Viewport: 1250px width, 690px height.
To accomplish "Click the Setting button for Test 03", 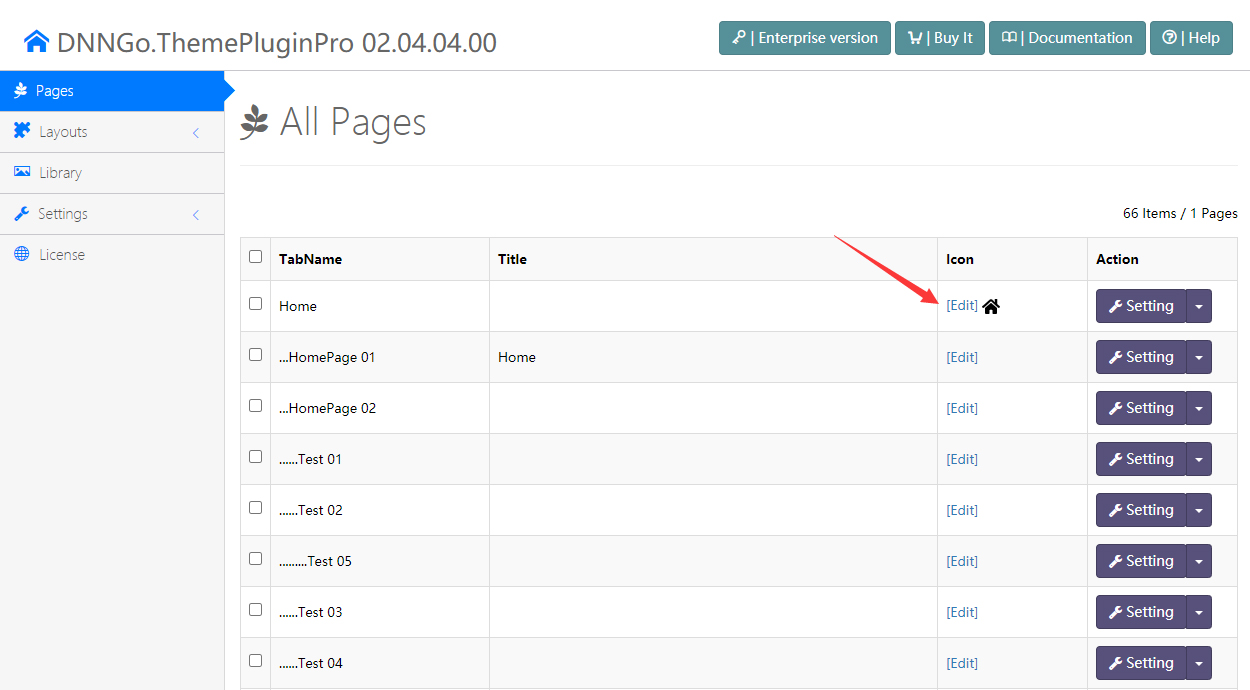I will click(x=1141, y=612).
